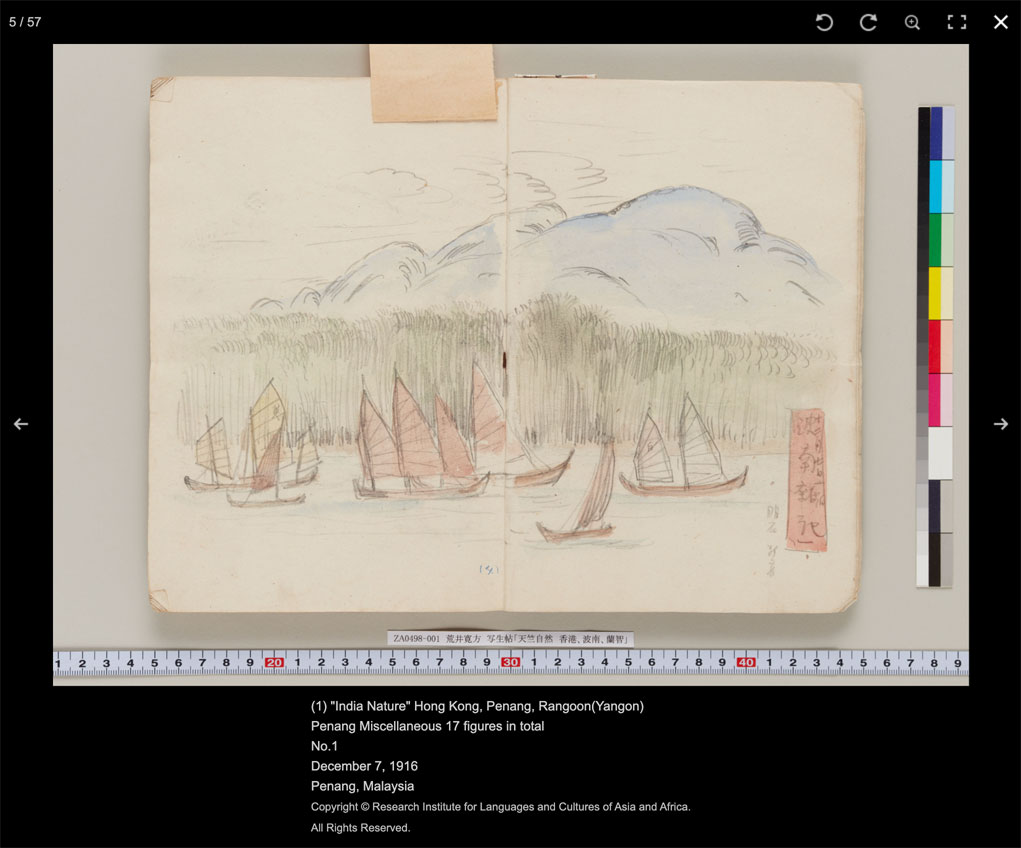
Task: Toggle fullscreen view
Action: click(x=957, y=22)
